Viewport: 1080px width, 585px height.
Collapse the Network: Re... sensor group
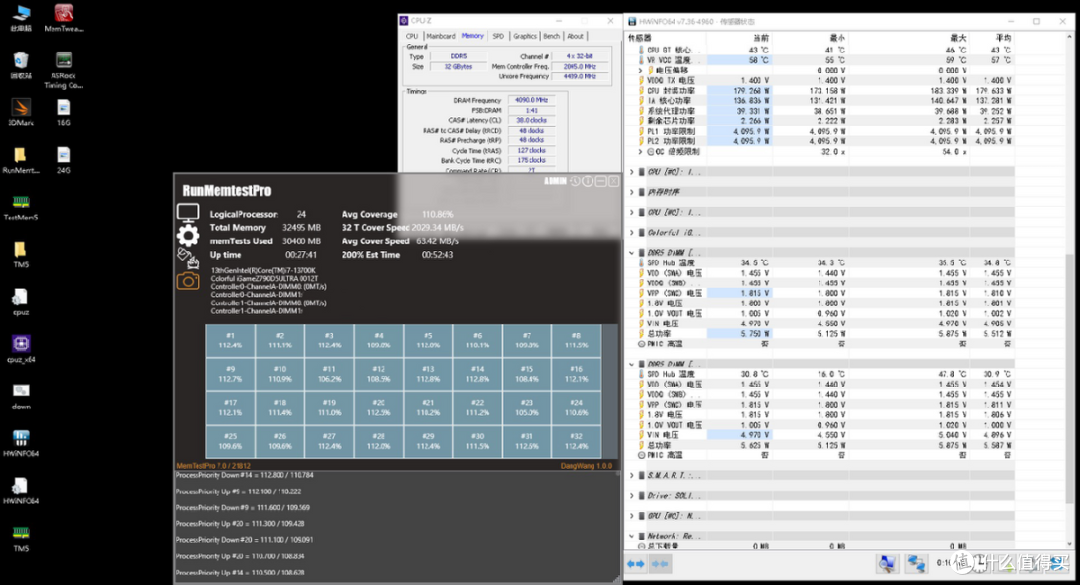[632, 535]
